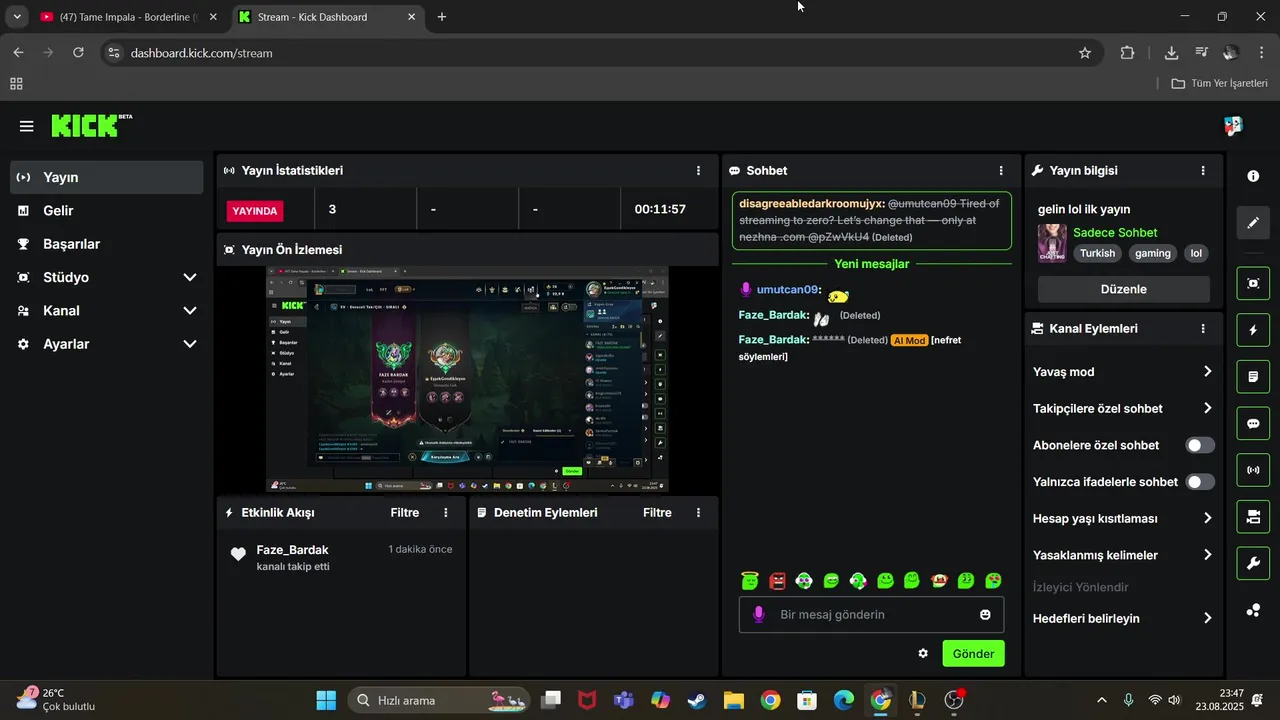The height and width of the screenshot is (720, 1280).
Task: Toggle the lightning activity feed widget icon
Action: 1253,330
